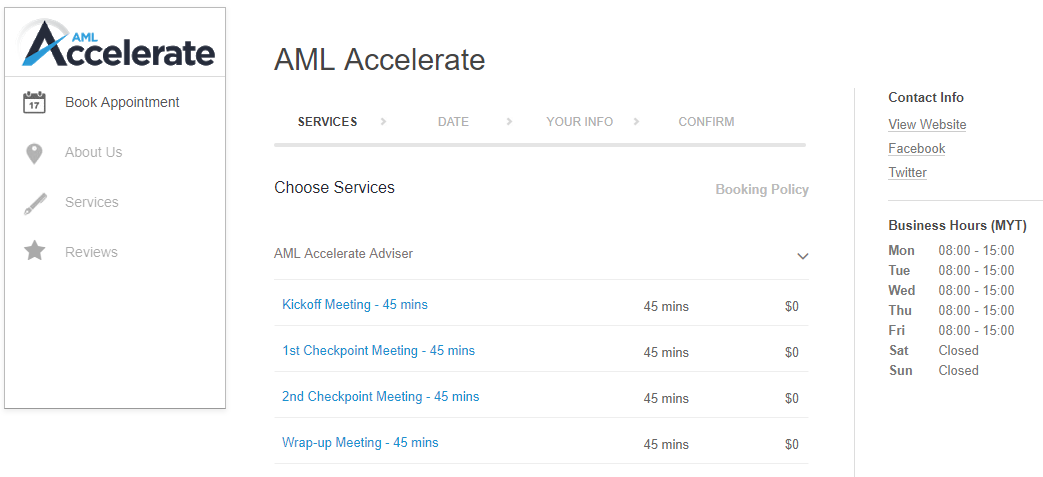The width and height of the screenshot is (1043, 477).
Task: Click the pen icon next to Services
Action: (x=34, y=203)
